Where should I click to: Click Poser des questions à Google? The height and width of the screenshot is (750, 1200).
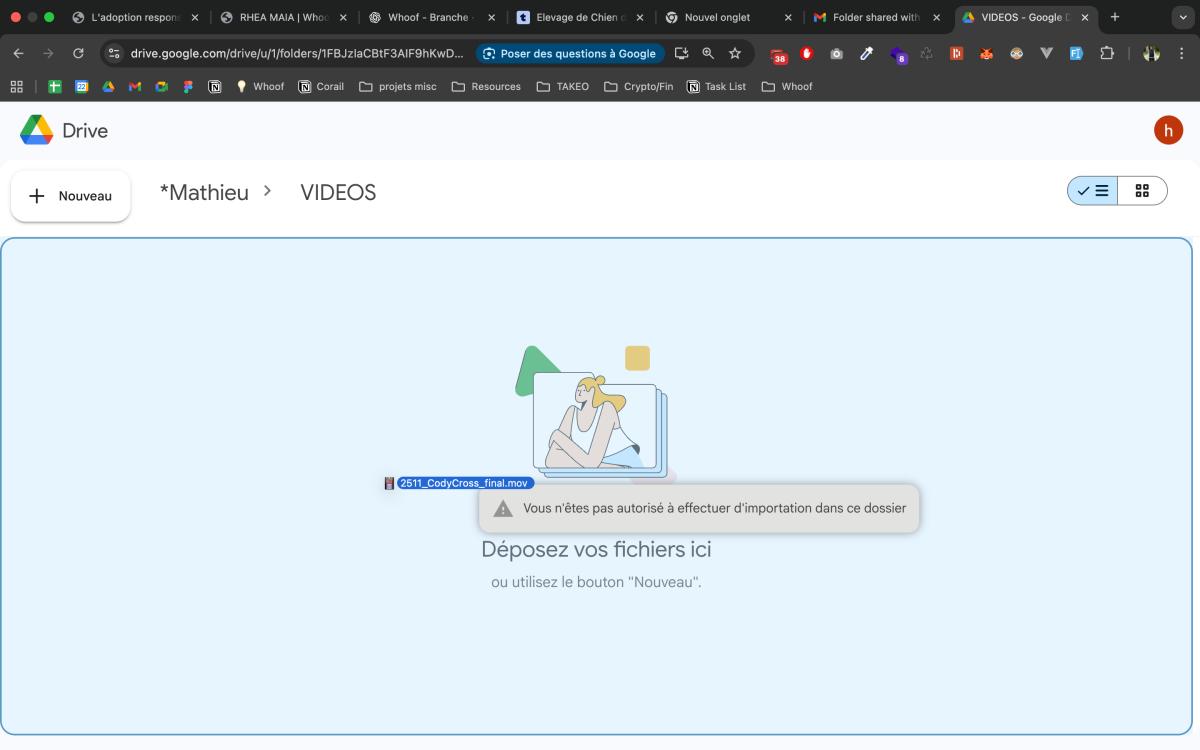coord(570,53)
